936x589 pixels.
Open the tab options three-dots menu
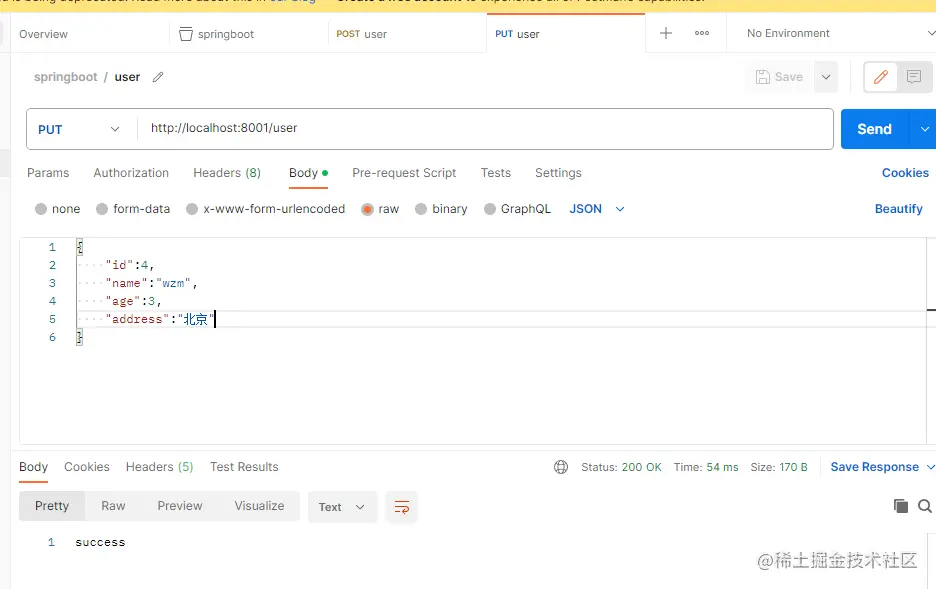(x=702, y=33)
